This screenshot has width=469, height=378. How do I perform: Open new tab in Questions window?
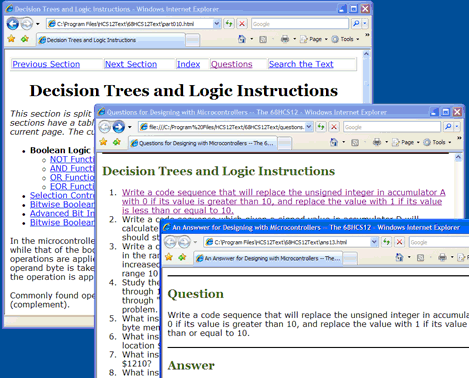tap(284, 143)
